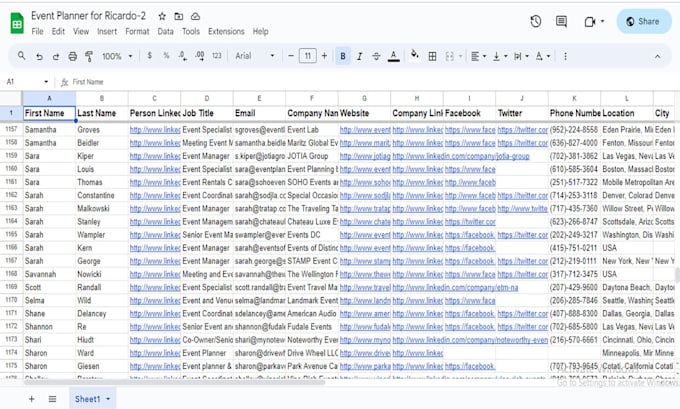Redo the last action
The height and width of the screenshot is (409, 680).
pyautogui.click(x=56, y=56)
